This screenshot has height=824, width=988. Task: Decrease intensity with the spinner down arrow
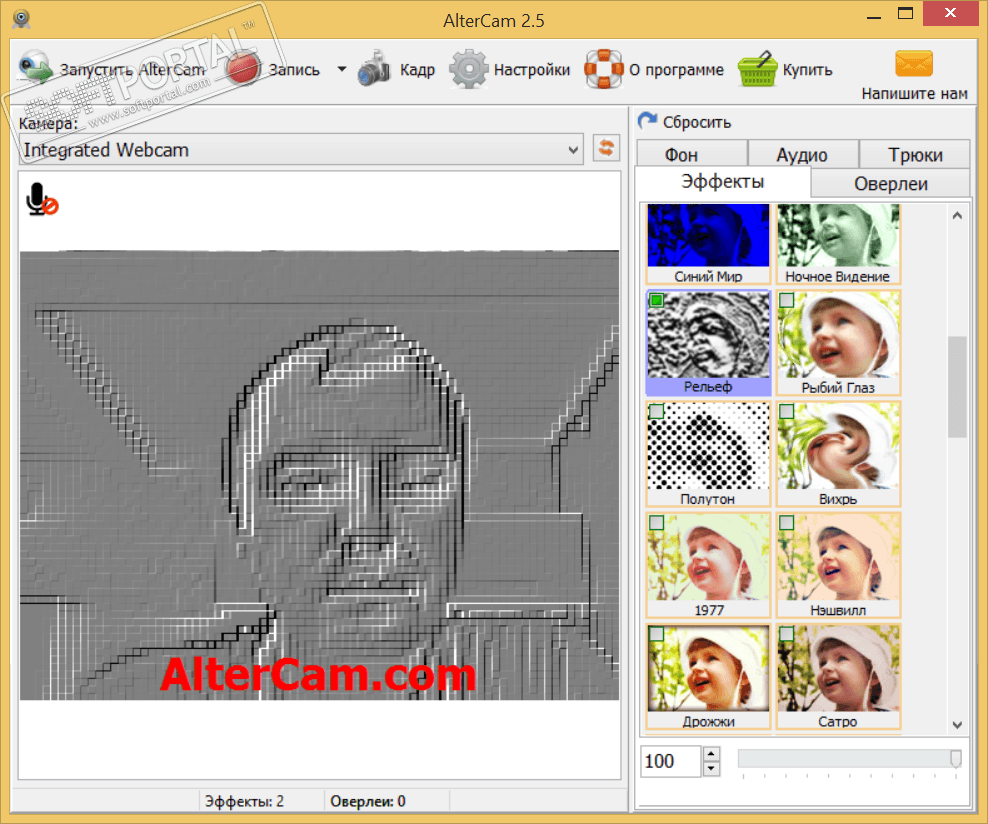[711, 769]
